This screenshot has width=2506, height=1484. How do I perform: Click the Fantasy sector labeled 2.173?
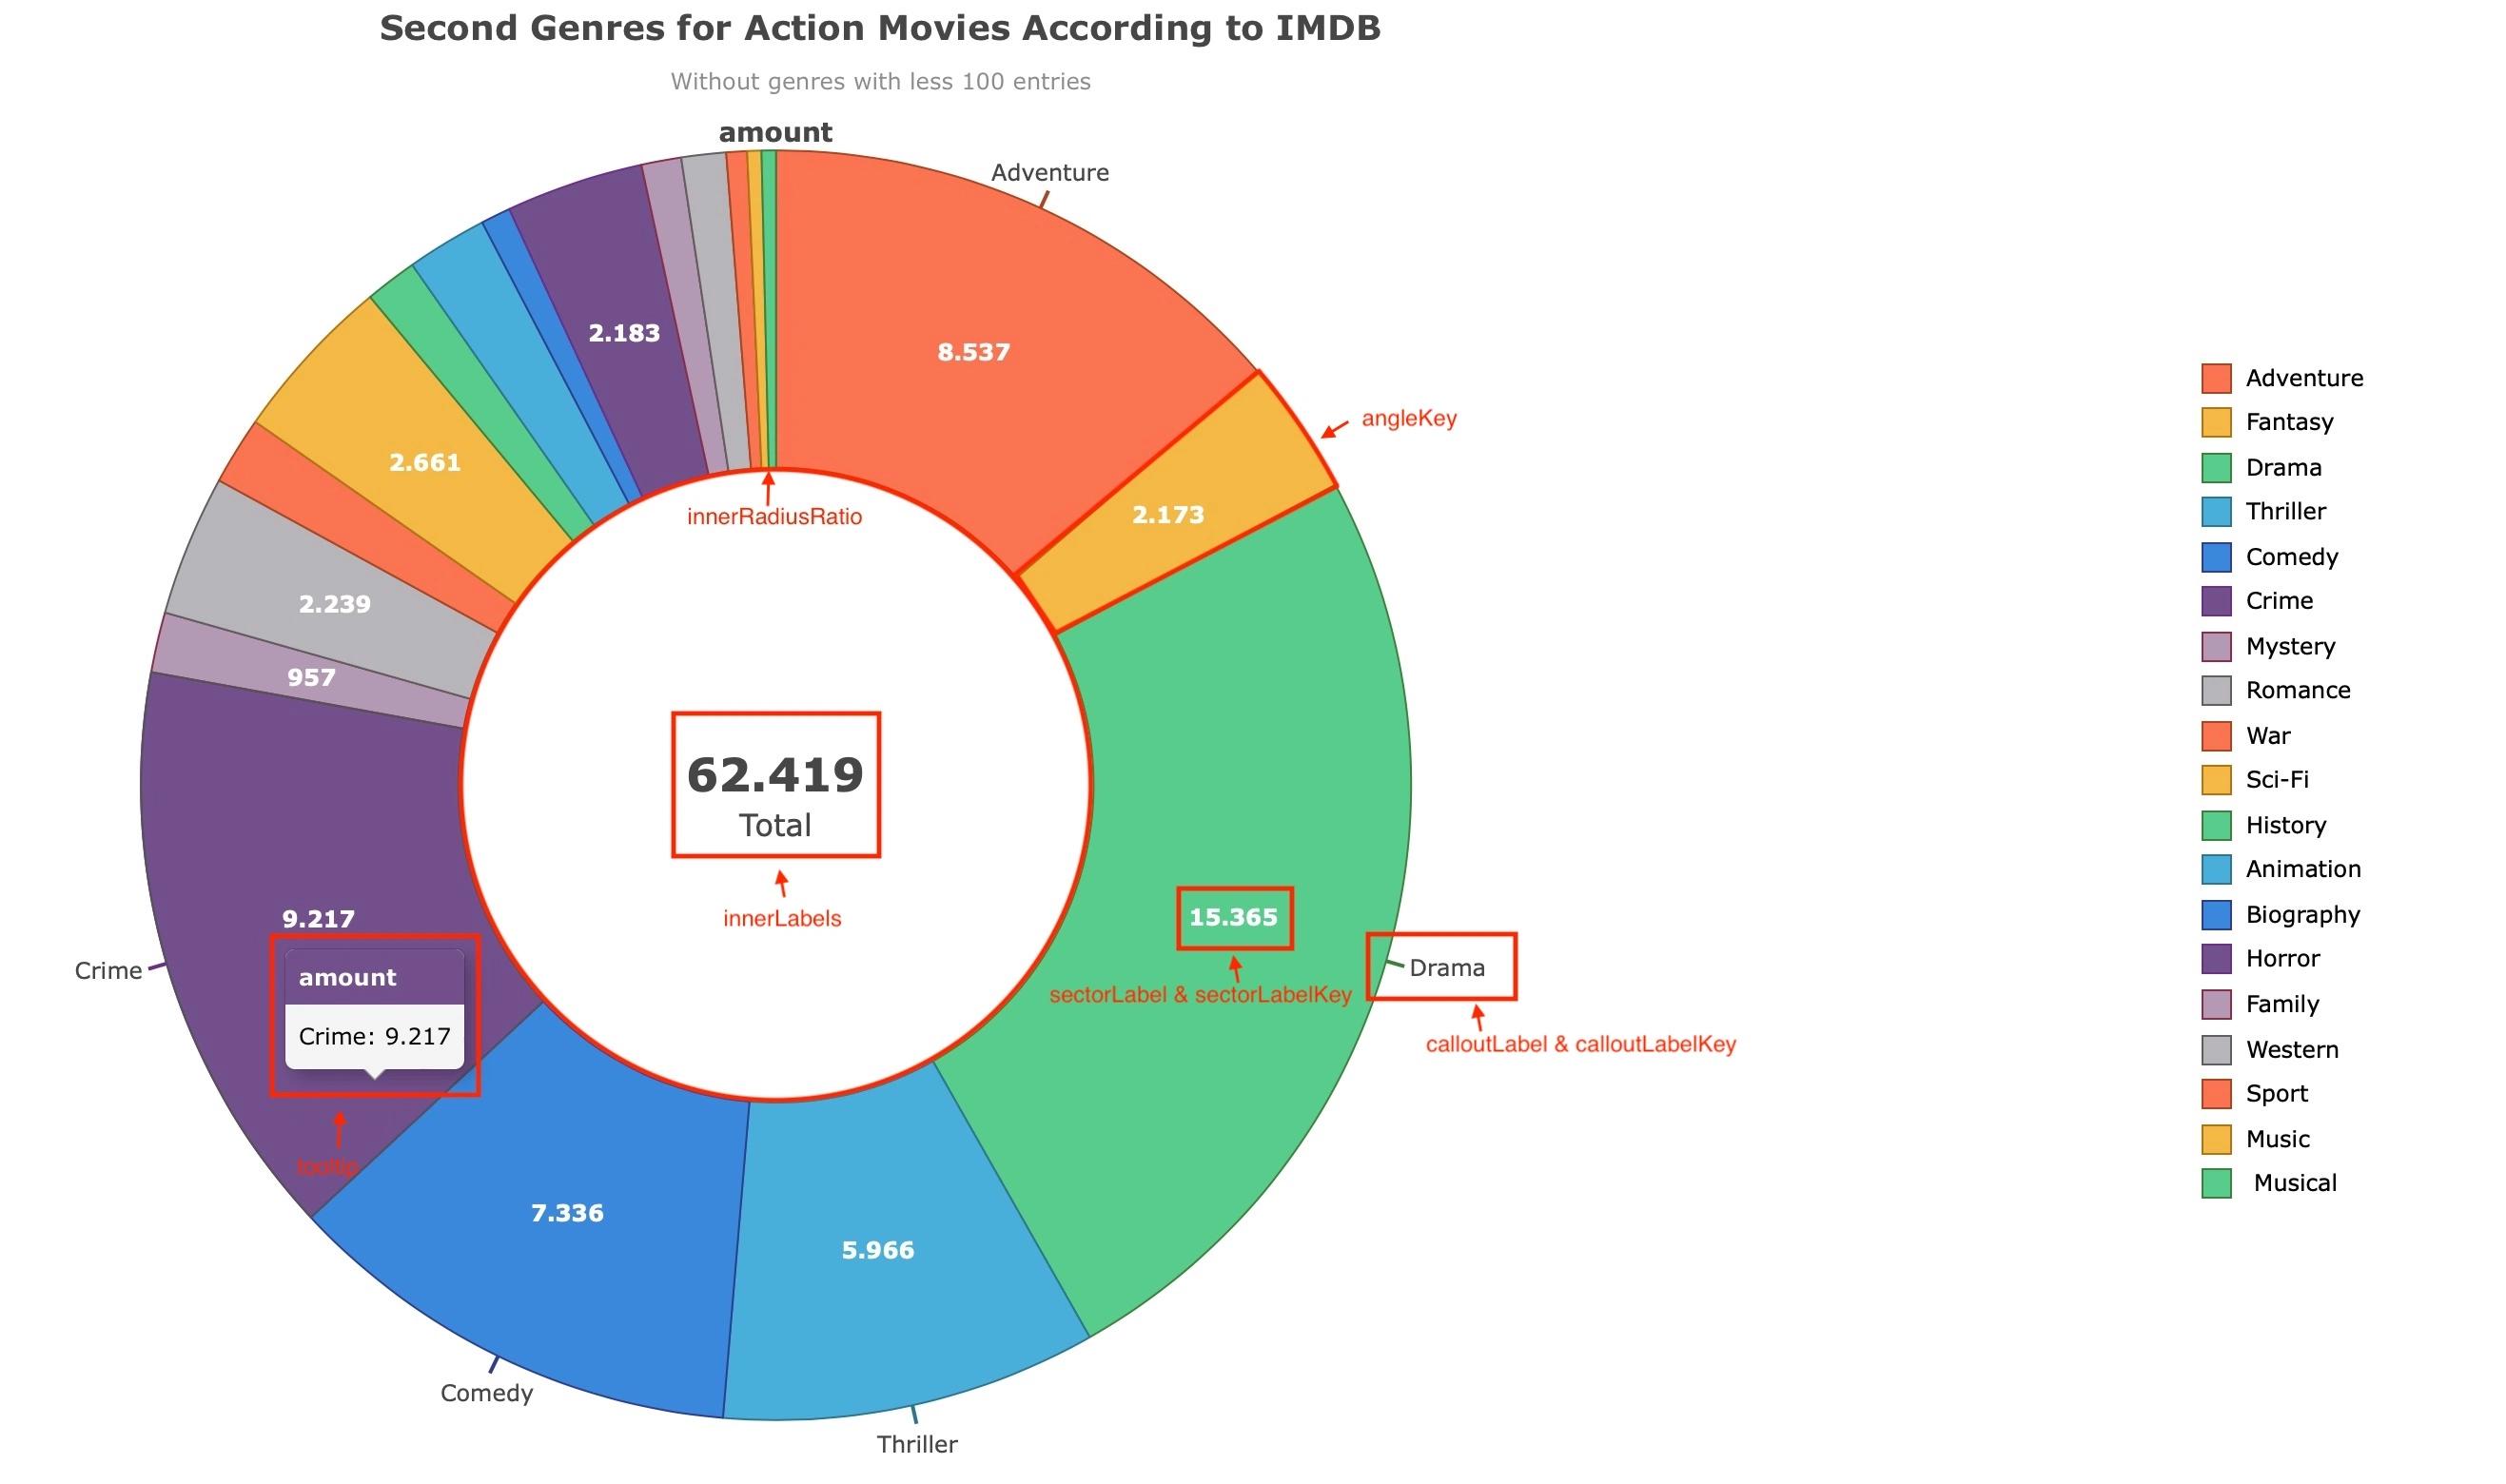(1167, 515)
